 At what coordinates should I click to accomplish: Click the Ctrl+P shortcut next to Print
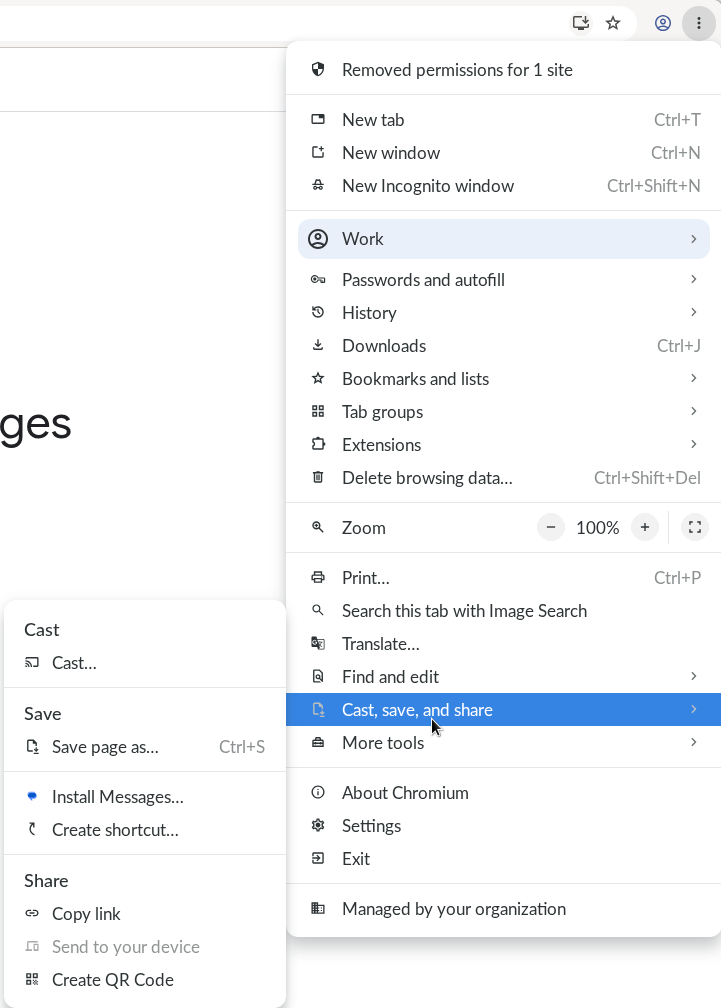tap(677, 578)
